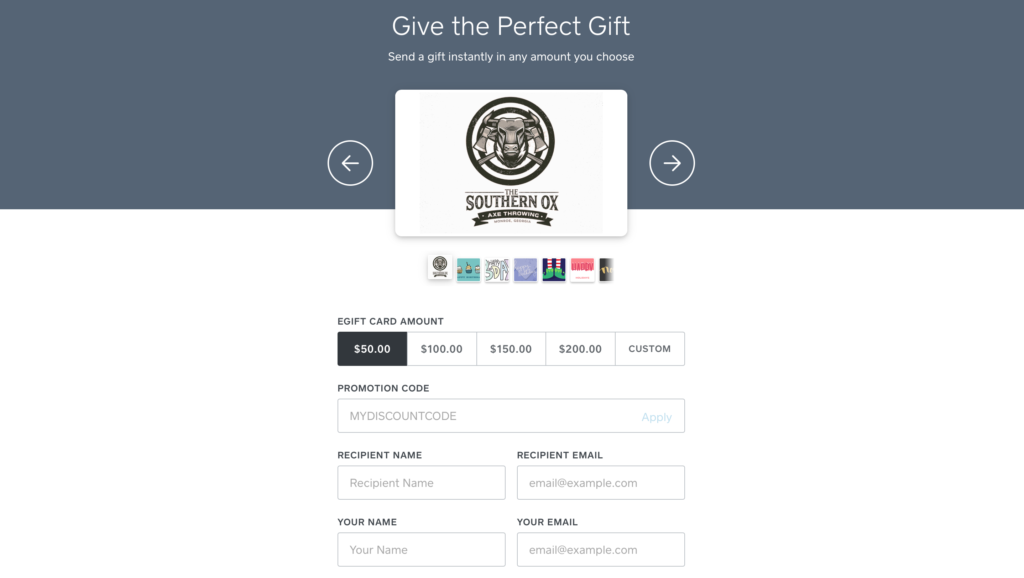Advance to the next gift card design
This screenshot has width=1024, height=578.
[x=671, y=163]
